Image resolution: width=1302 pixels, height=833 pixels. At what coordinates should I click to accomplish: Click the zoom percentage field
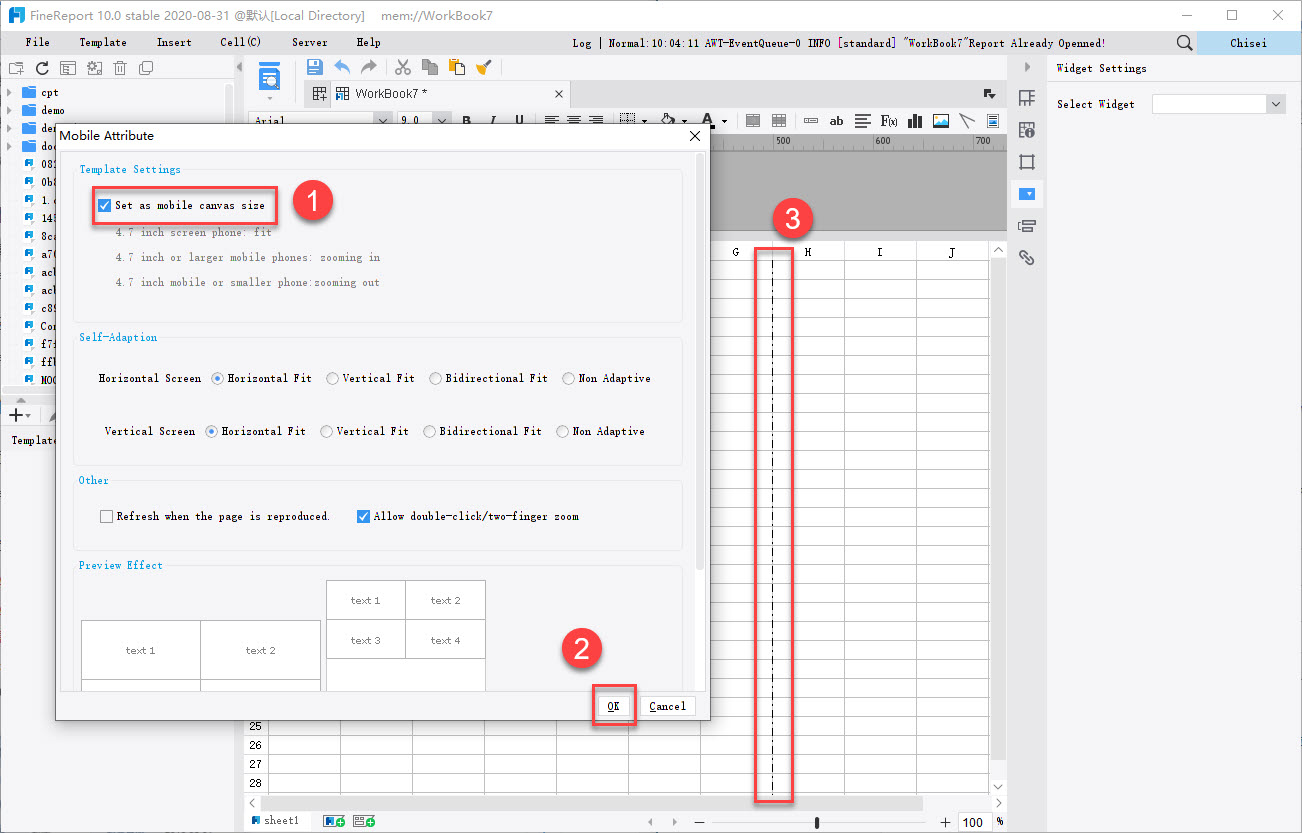tap(973, 822)
